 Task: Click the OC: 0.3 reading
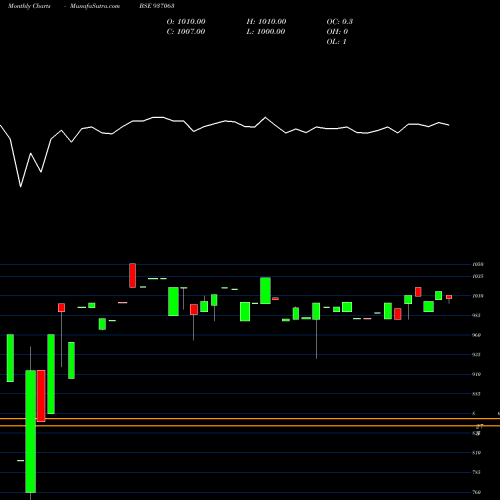coord(340,21)
